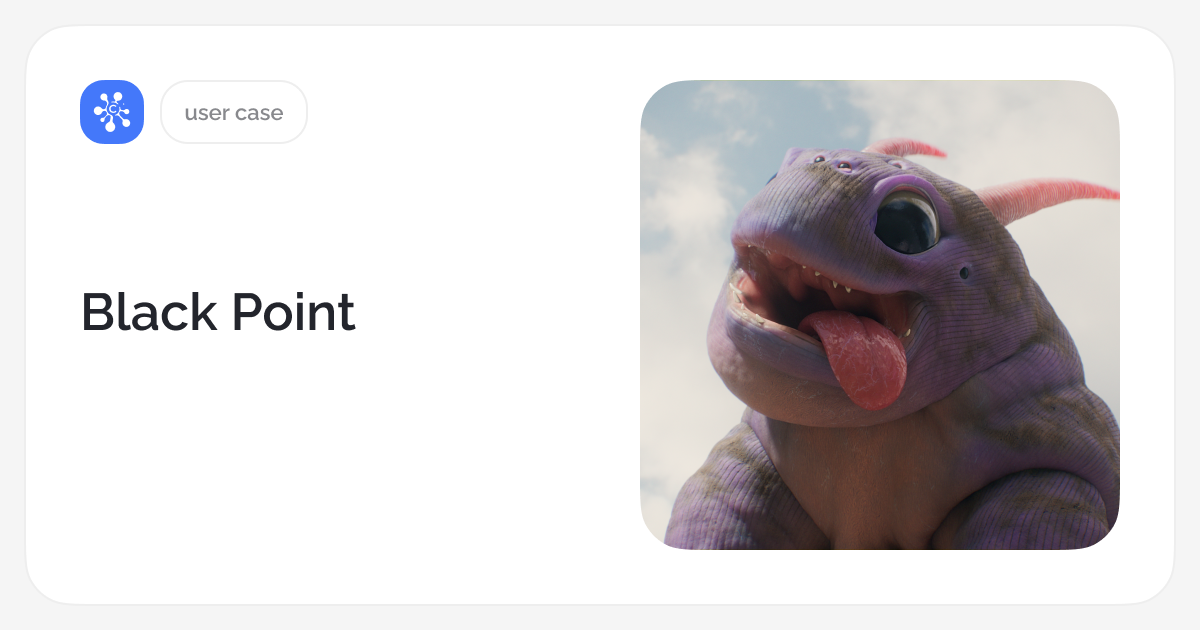Click the word "case" in the tag
This screenshot has height=630, width=1200.
(260, 113)
